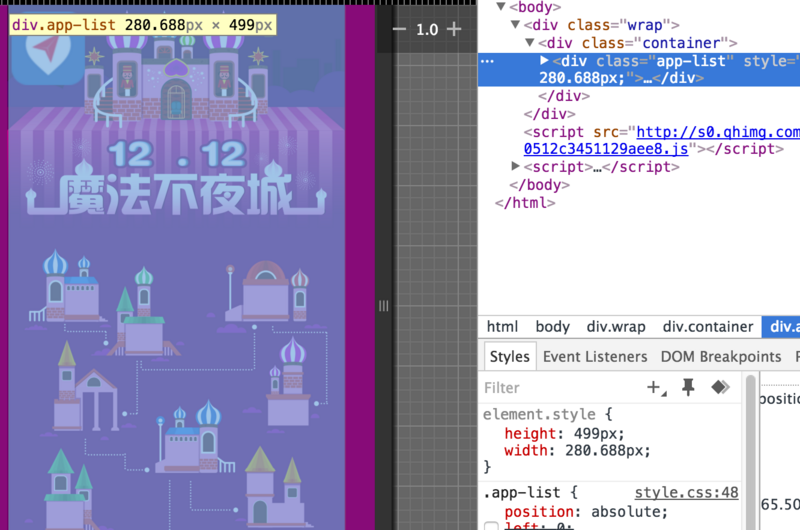This screenshot has height=530, width=800.
Task: Click the animations diamond icon in Styles
Action: (x=720, y=387)
